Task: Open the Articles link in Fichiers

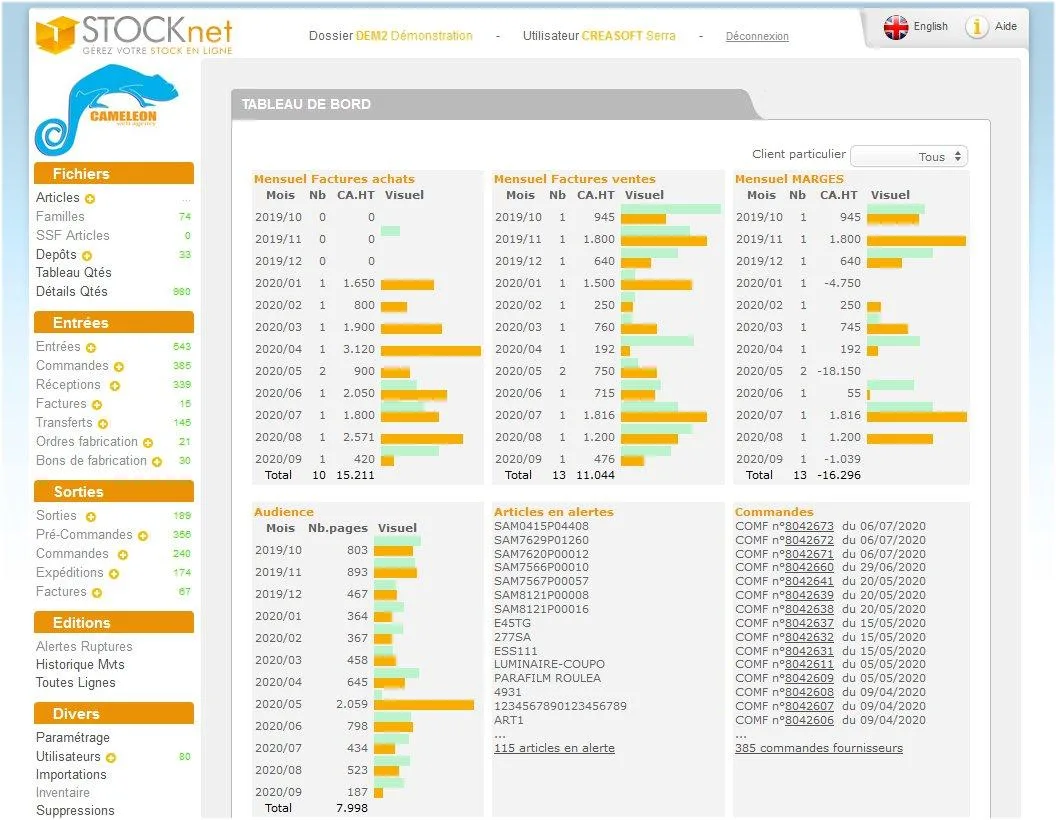Action: coord(58,197)
